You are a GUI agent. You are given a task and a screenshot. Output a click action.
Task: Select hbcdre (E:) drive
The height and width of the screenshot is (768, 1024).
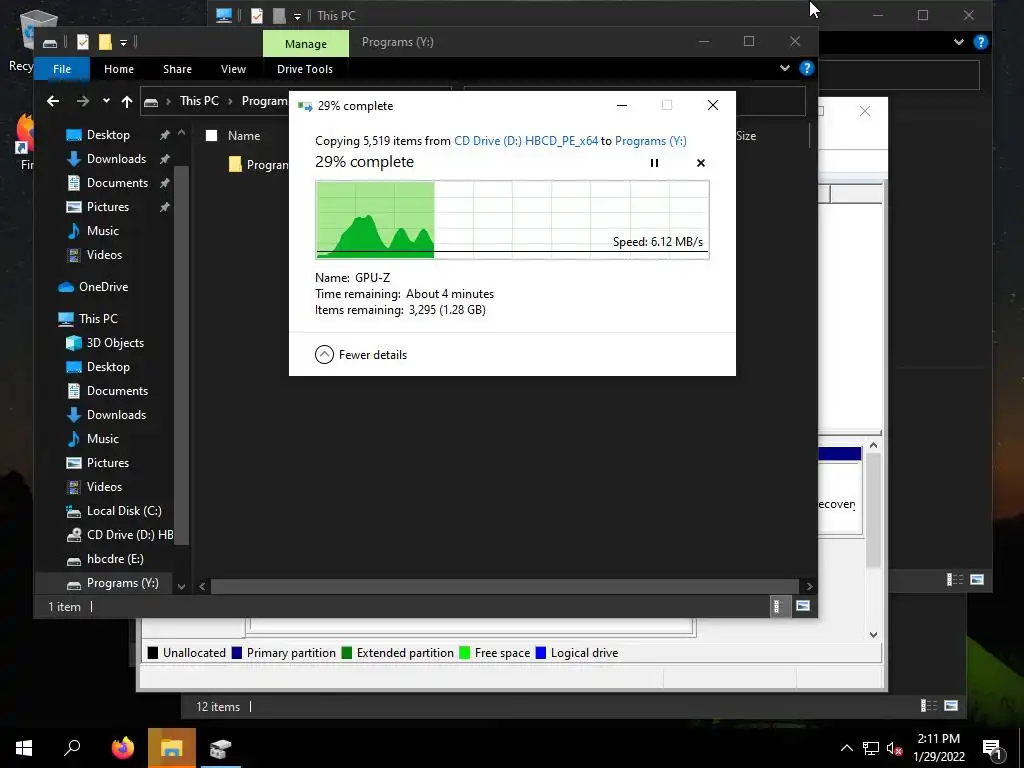click(115, 560)
